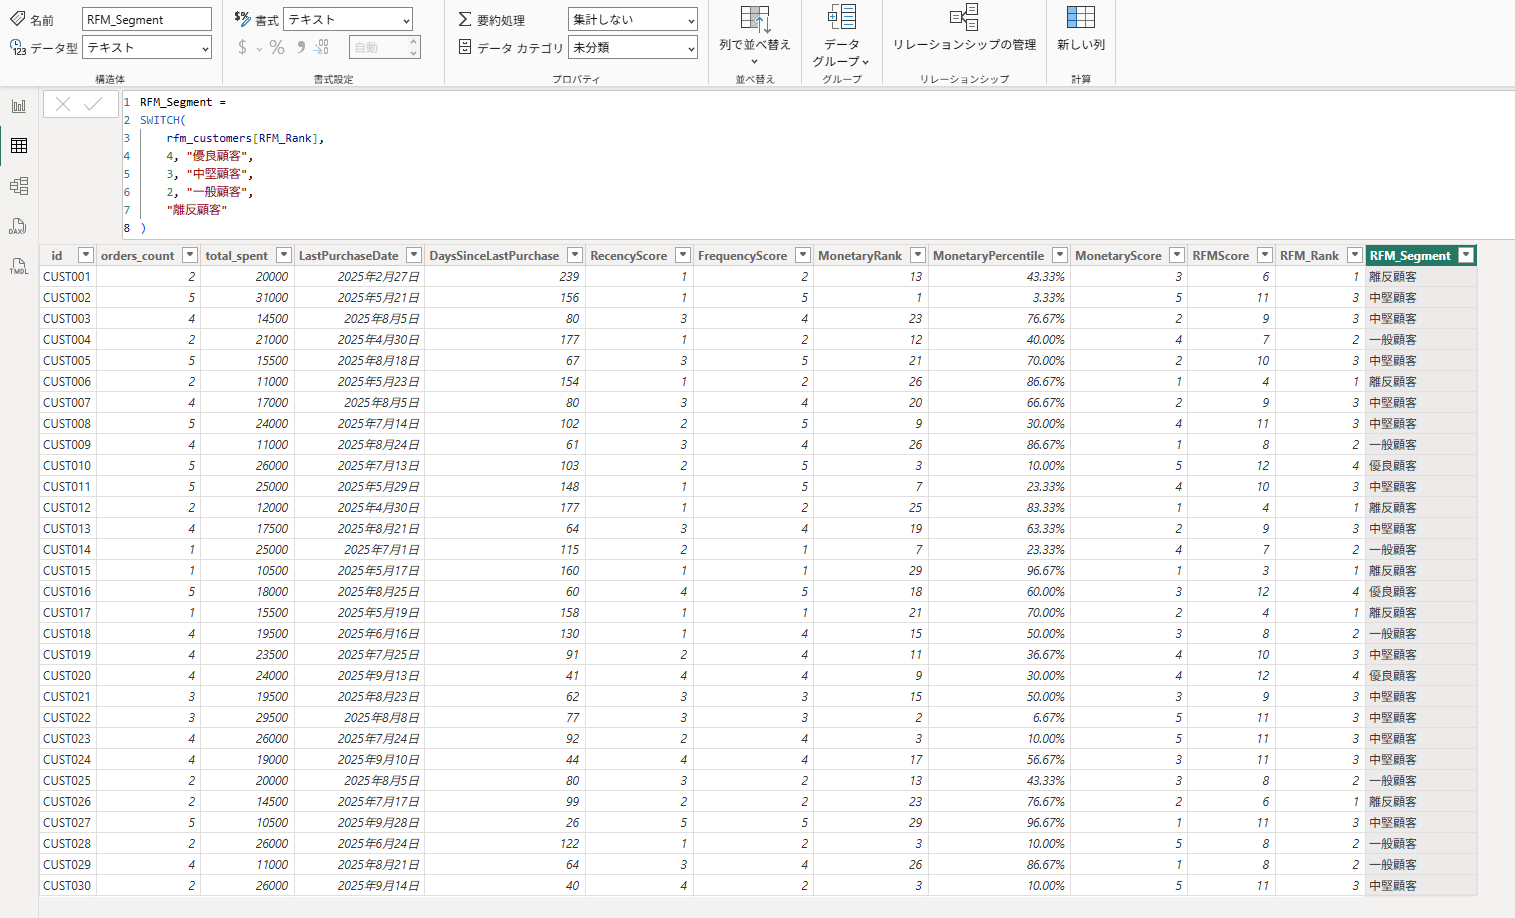Open filter arrow on total_spent column

coord(284,255)
